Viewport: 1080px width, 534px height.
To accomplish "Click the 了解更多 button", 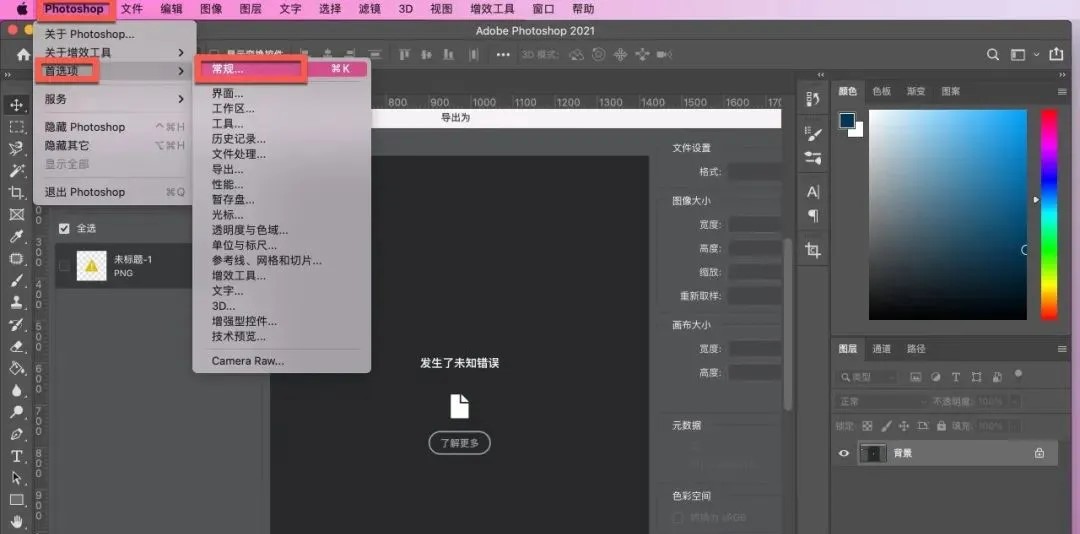I will 459,443.
